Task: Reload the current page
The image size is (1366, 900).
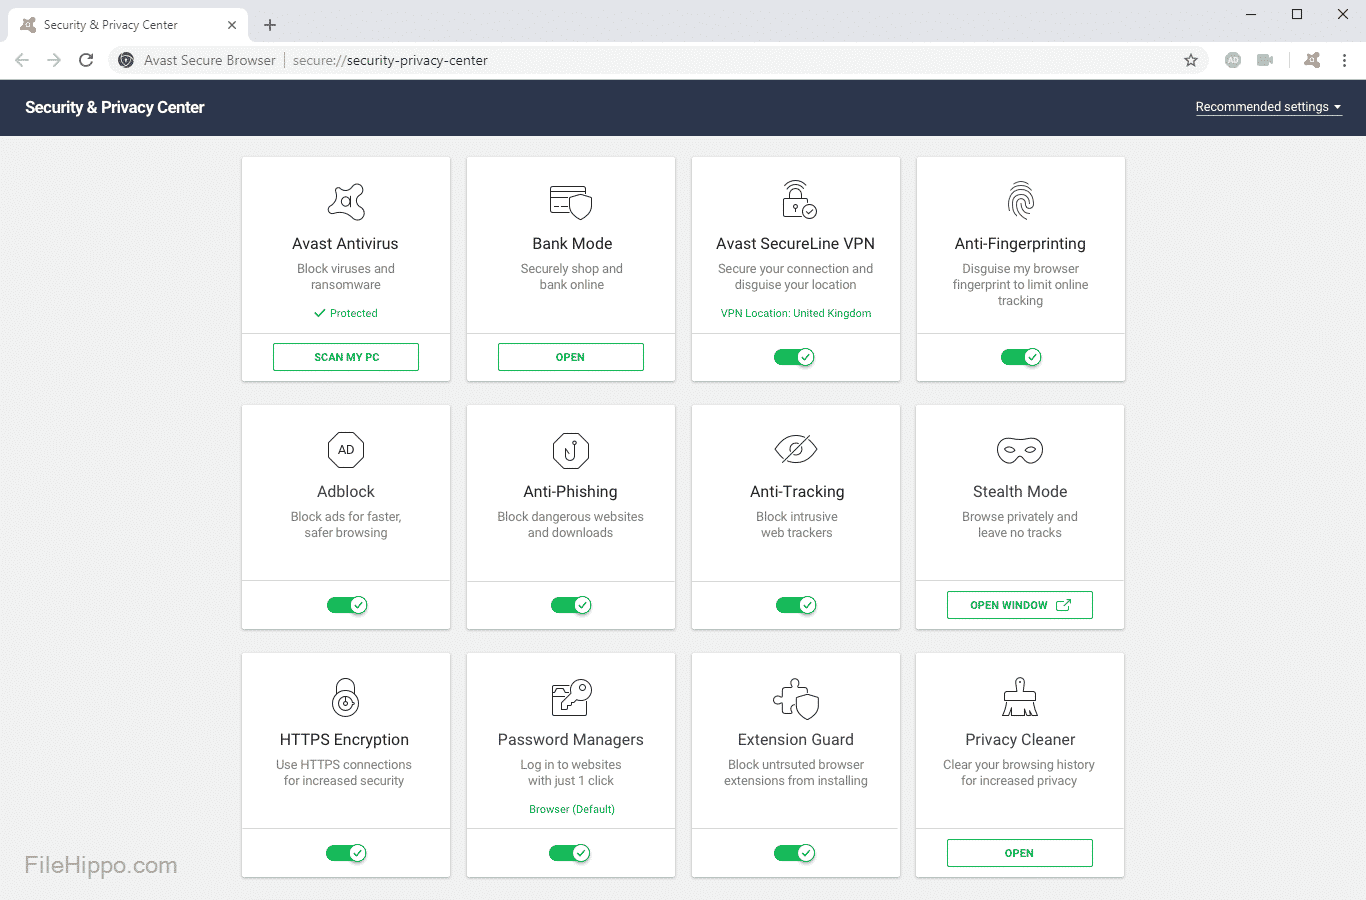Action: point(86,60)
